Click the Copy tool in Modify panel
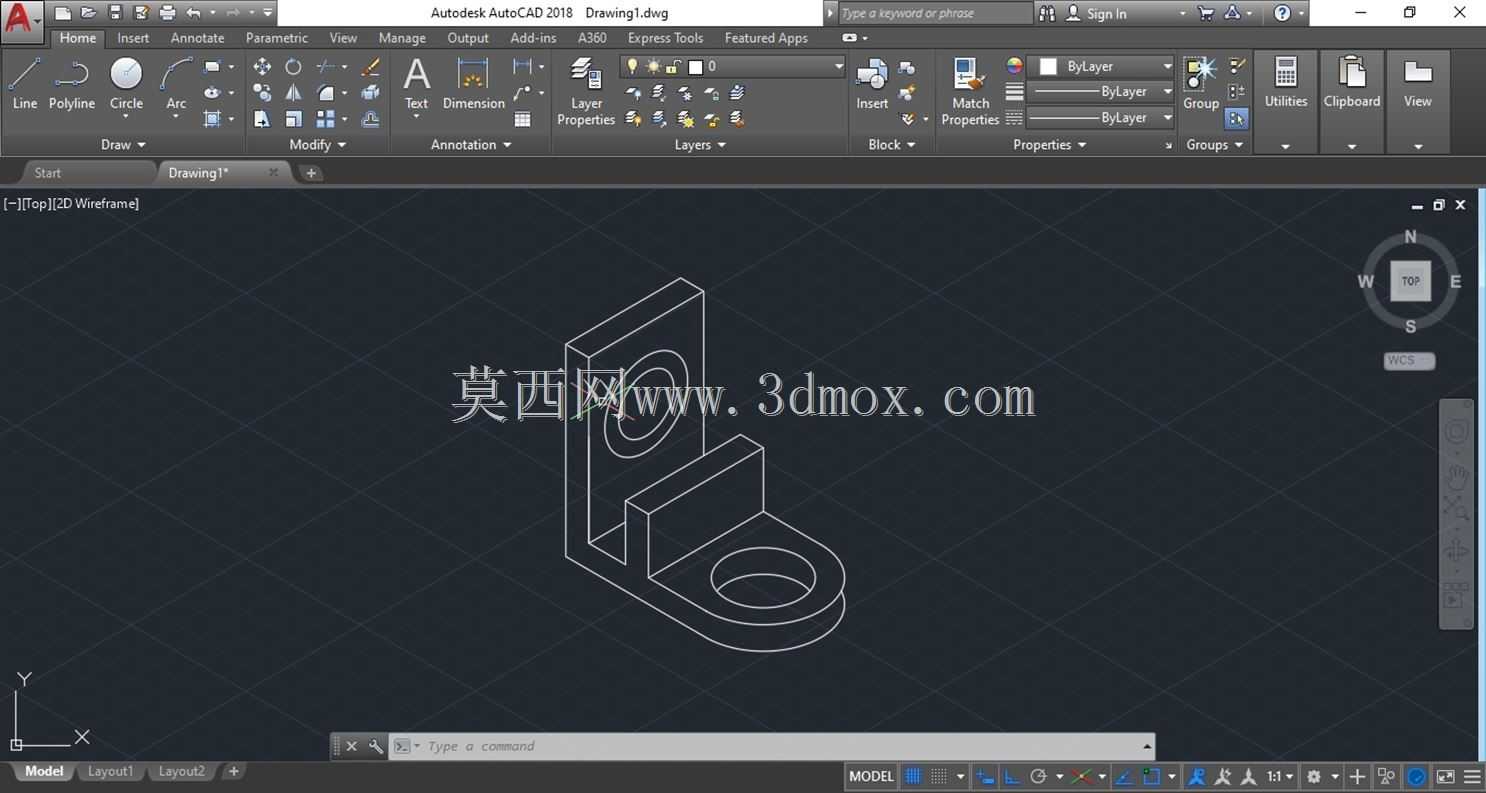 [262, 93]
